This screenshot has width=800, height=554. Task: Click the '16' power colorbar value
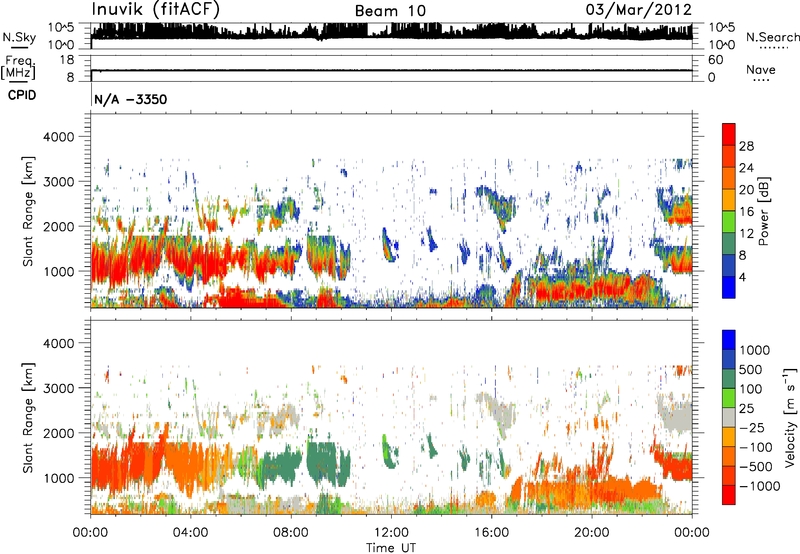(x=746, y=212)
